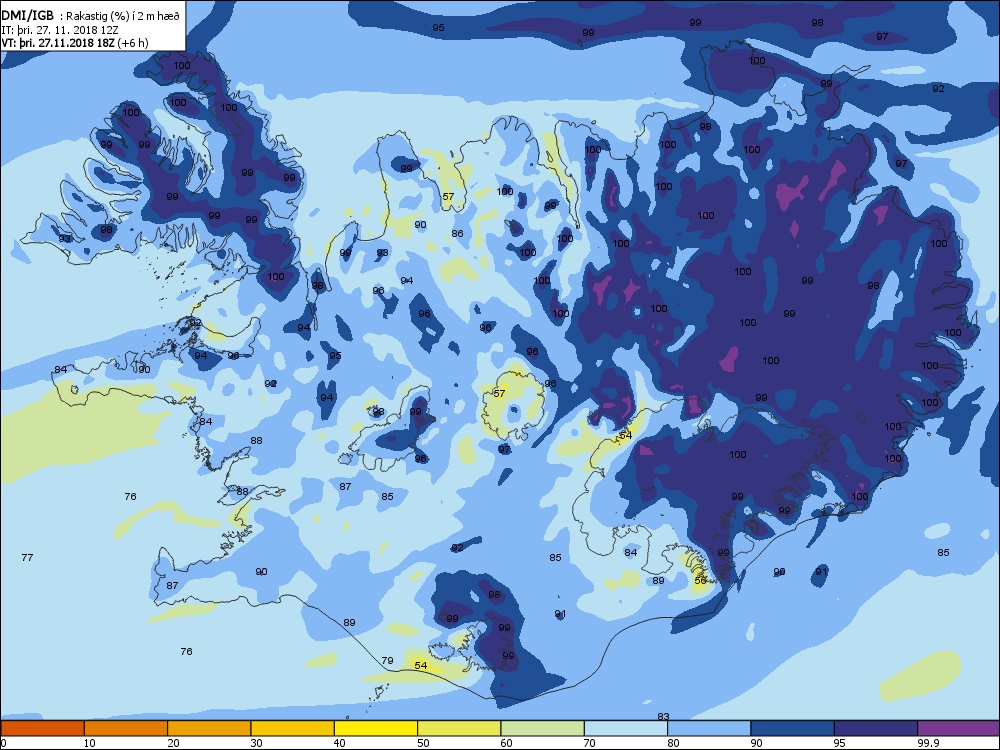Click the 'DMI/IGB' title text

click(28, 16)
